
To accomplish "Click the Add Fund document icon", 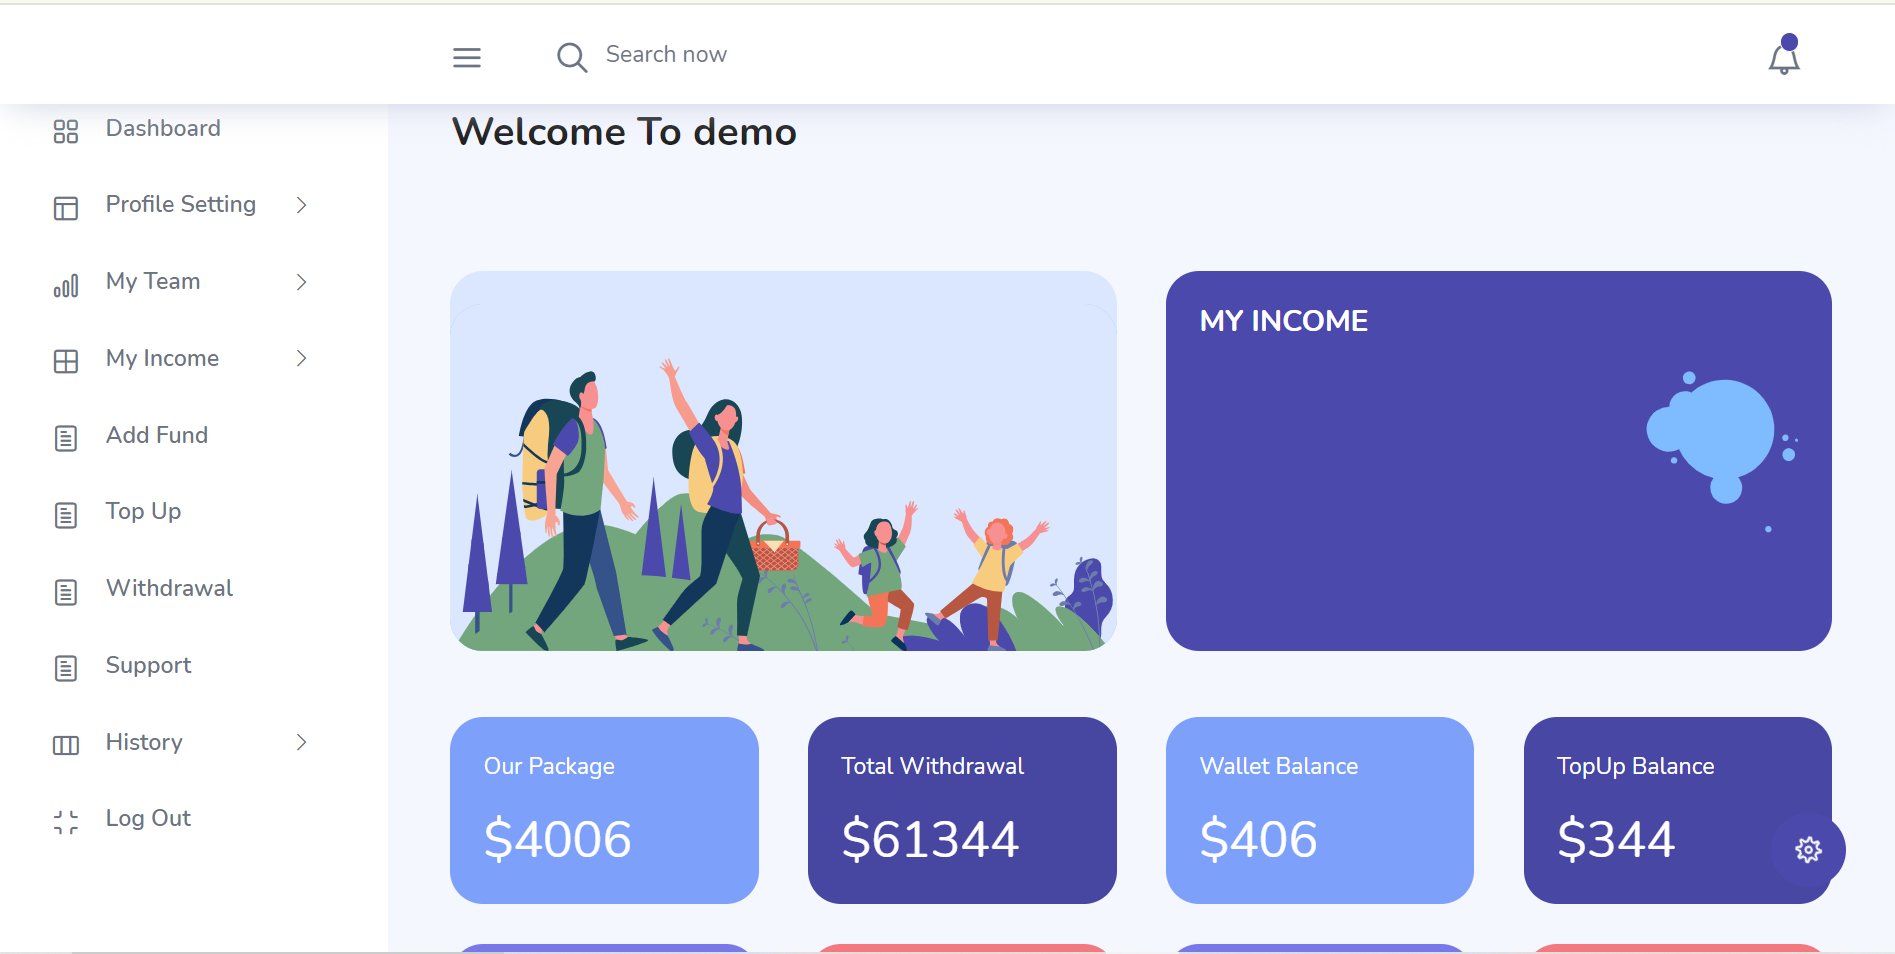I will [x=66, y=438].
